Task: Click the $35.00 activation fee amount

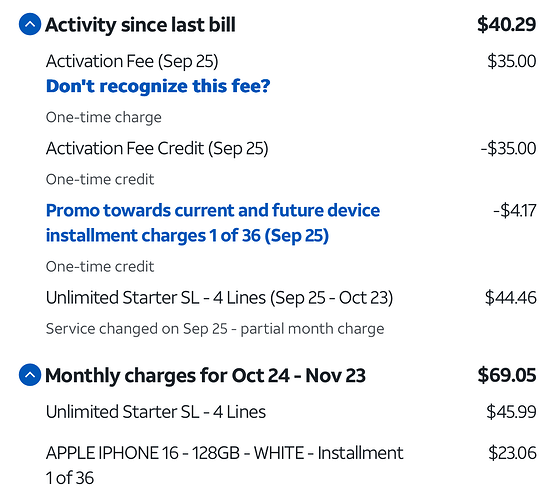Action: [x=512, y=61]
